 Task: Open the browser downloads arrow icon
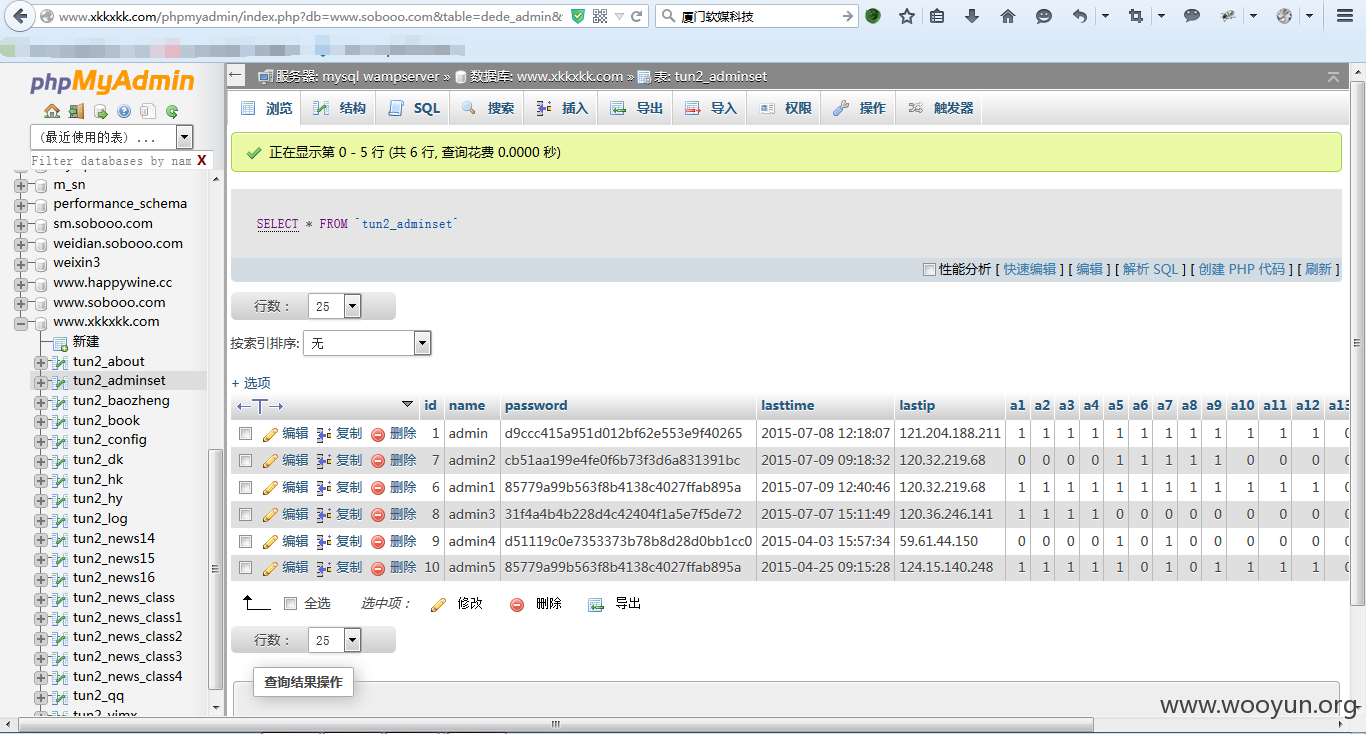[971, 16]
